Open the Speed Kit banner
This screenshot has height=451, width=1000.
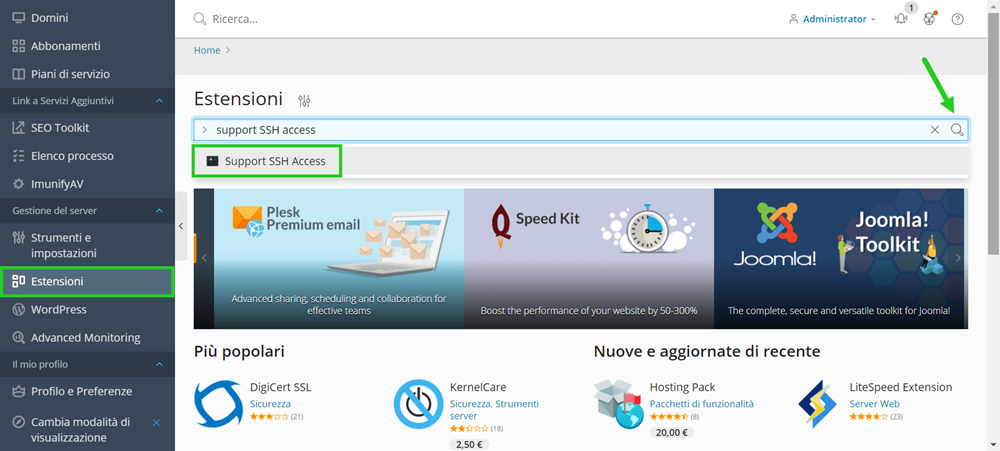pyautogui.click(x=589, y=258)
